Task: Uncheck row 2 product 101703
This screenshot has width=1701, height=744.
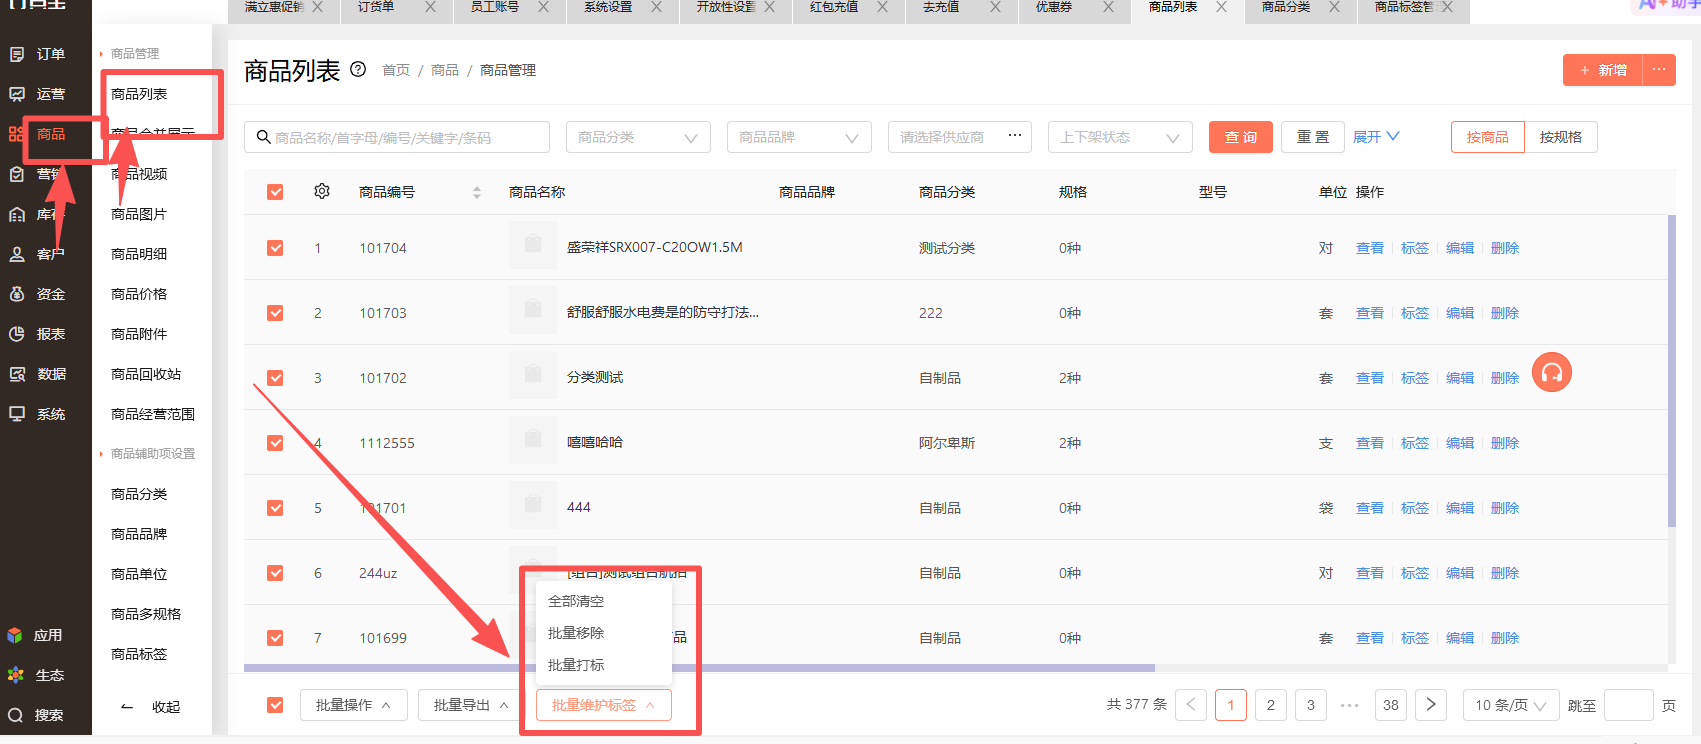Action: click(275, 313)
